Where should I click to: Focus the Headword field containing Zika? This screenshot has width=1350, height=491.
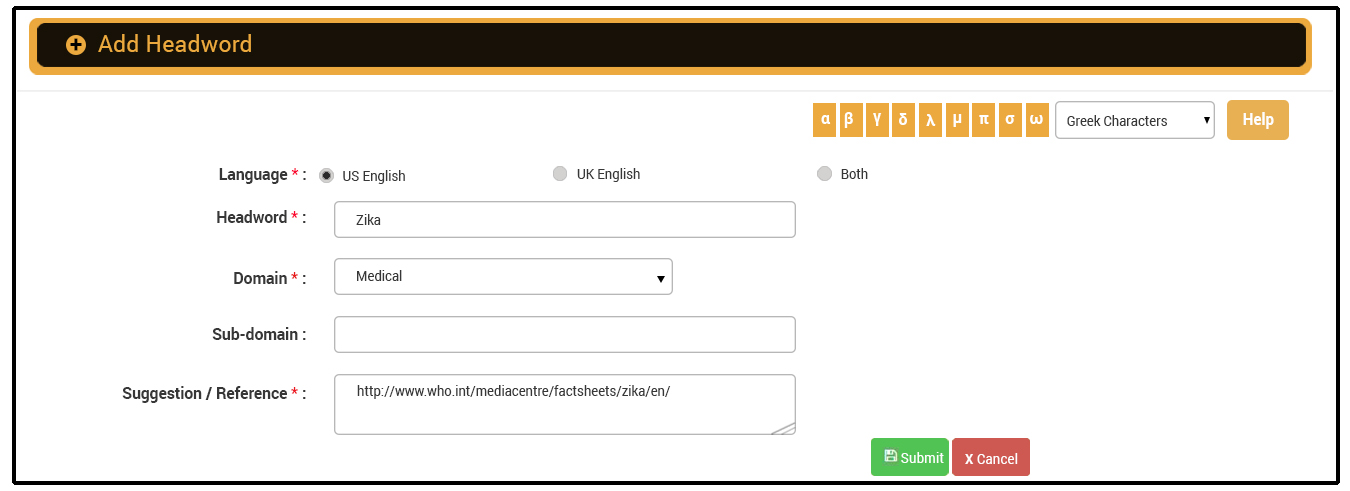coord(564,220)
